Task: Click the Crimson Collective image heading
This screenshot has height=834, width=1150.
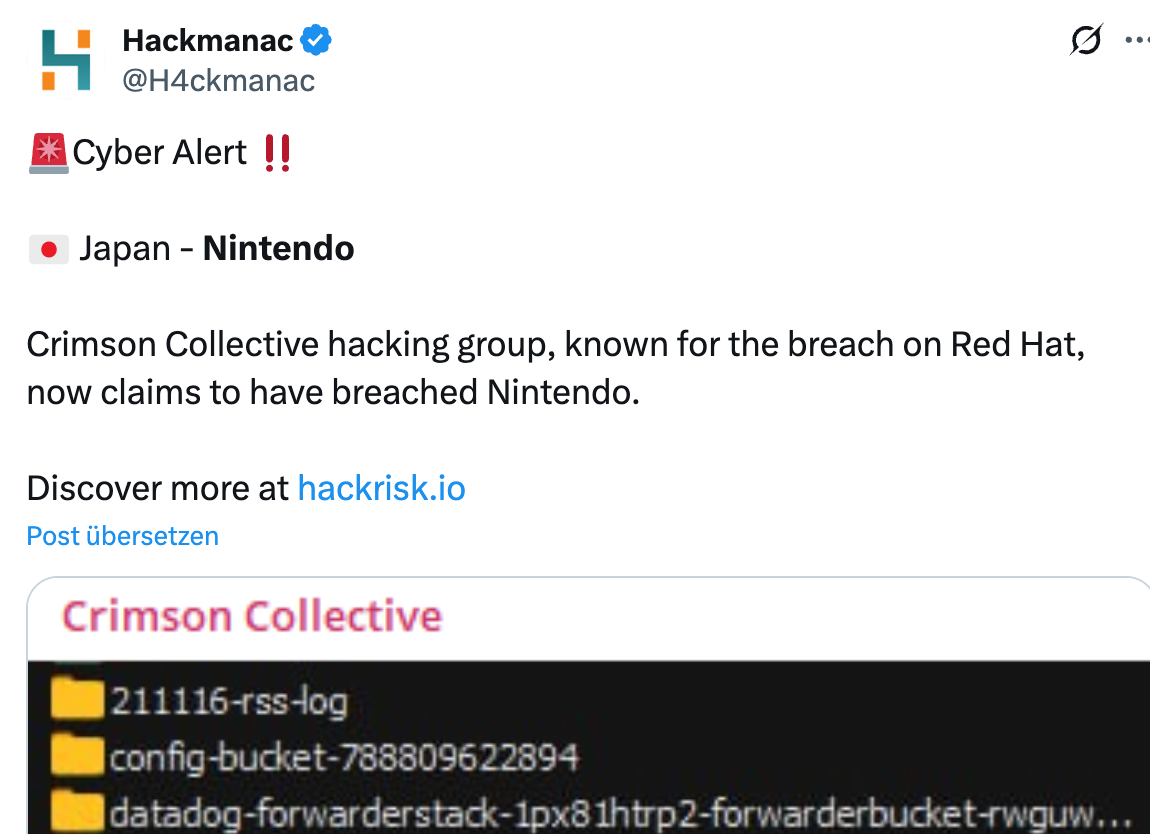Action: coord(252,617)
